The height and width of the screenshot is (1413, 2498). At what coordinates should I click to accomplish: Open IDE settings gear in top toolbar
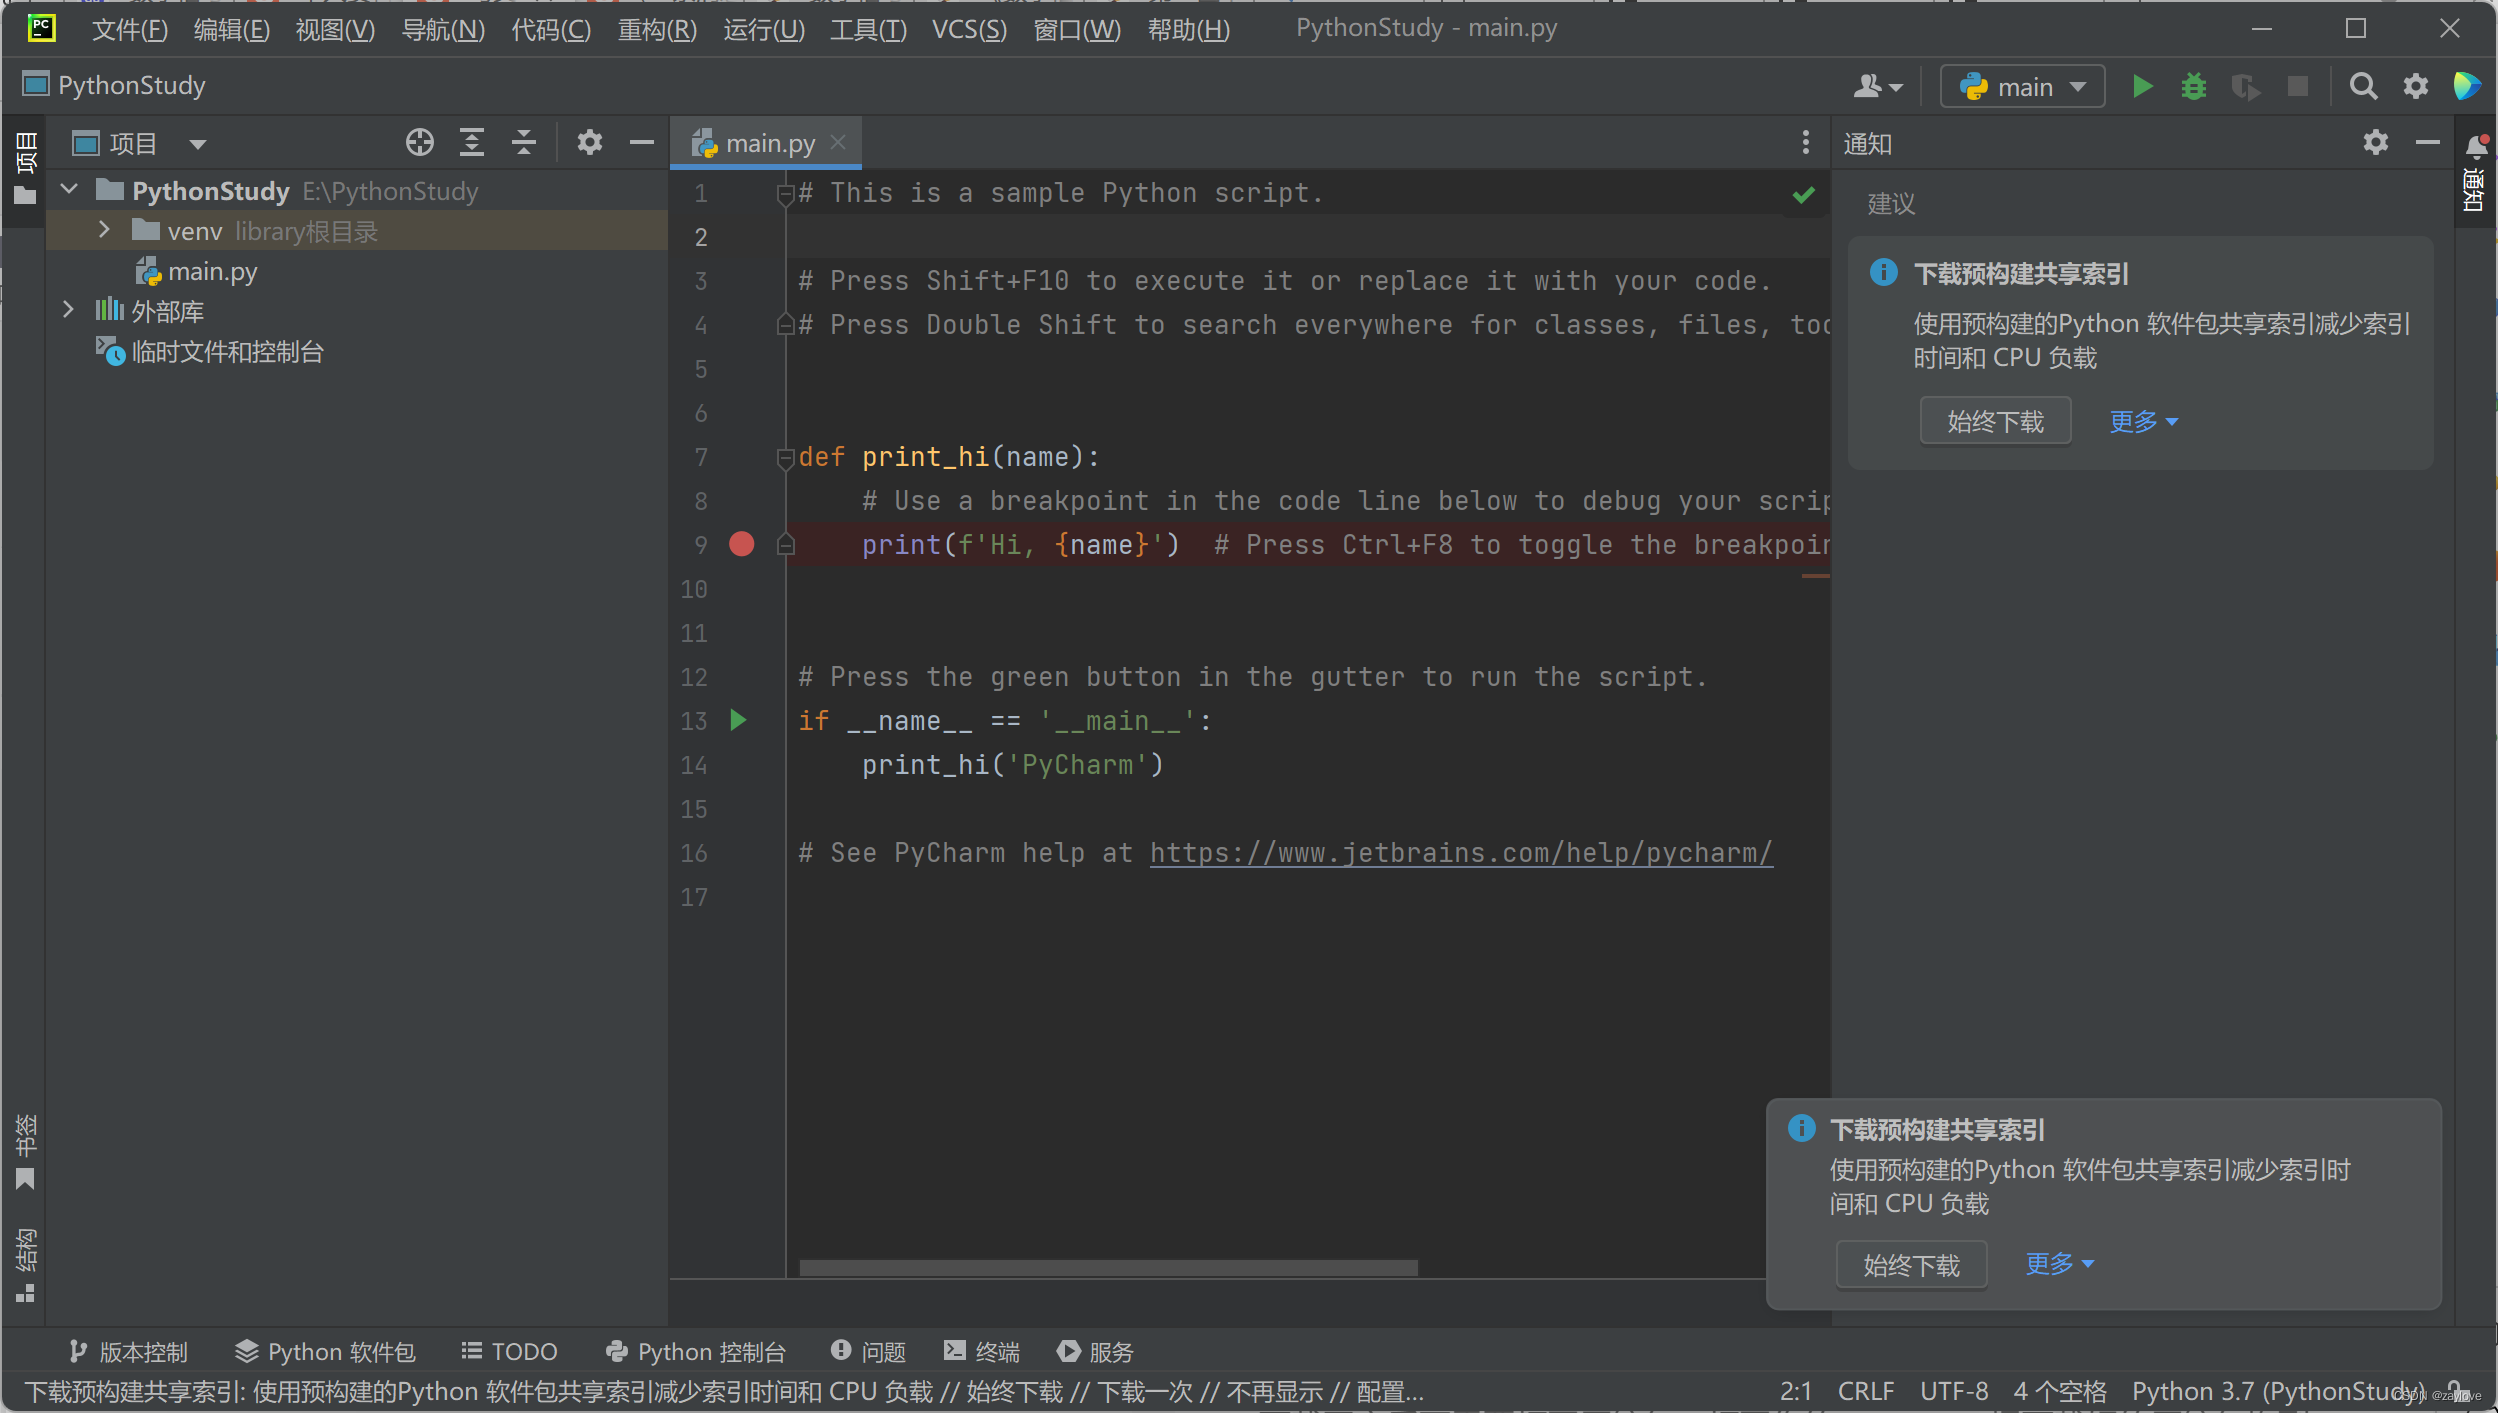[x=2416, y=87]
